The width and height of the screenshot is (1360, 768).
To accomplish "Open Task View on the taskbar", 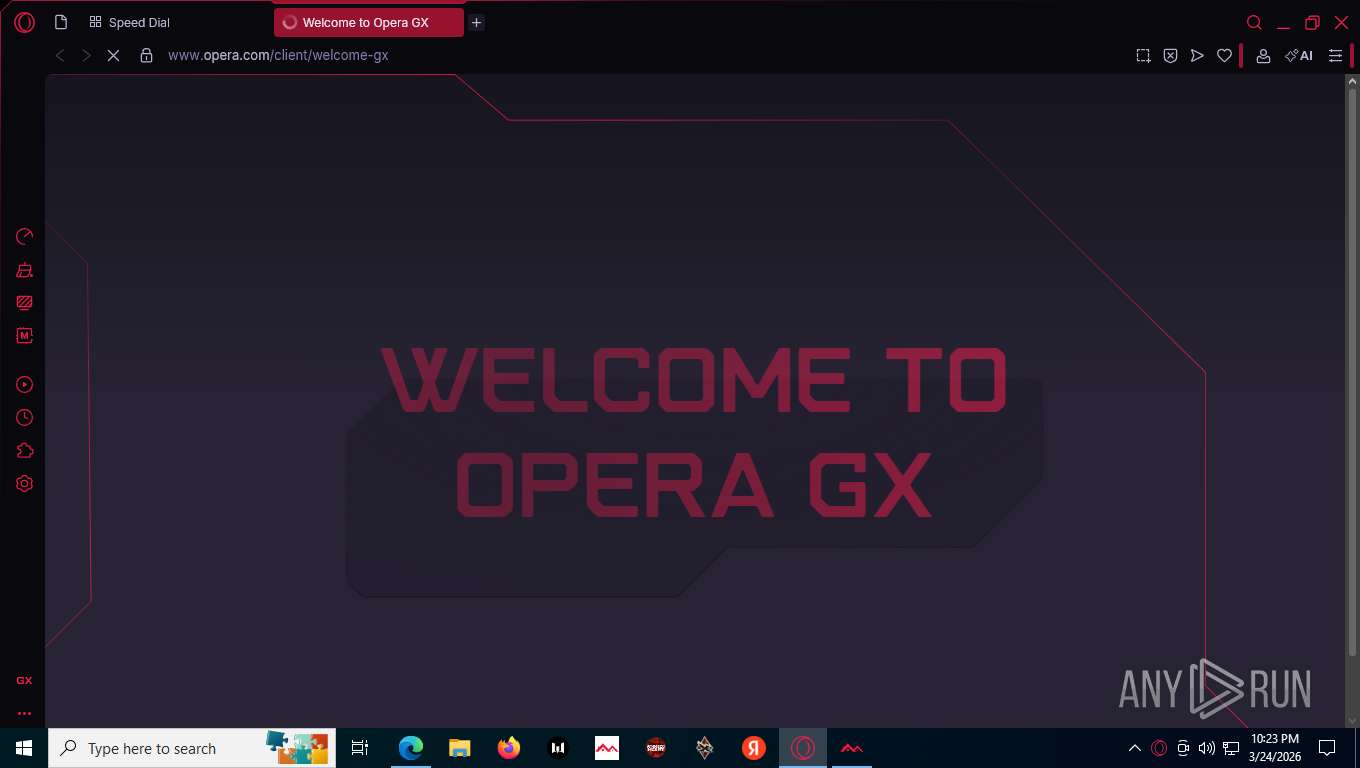I will pyautogui.click(x=360, y=748).
